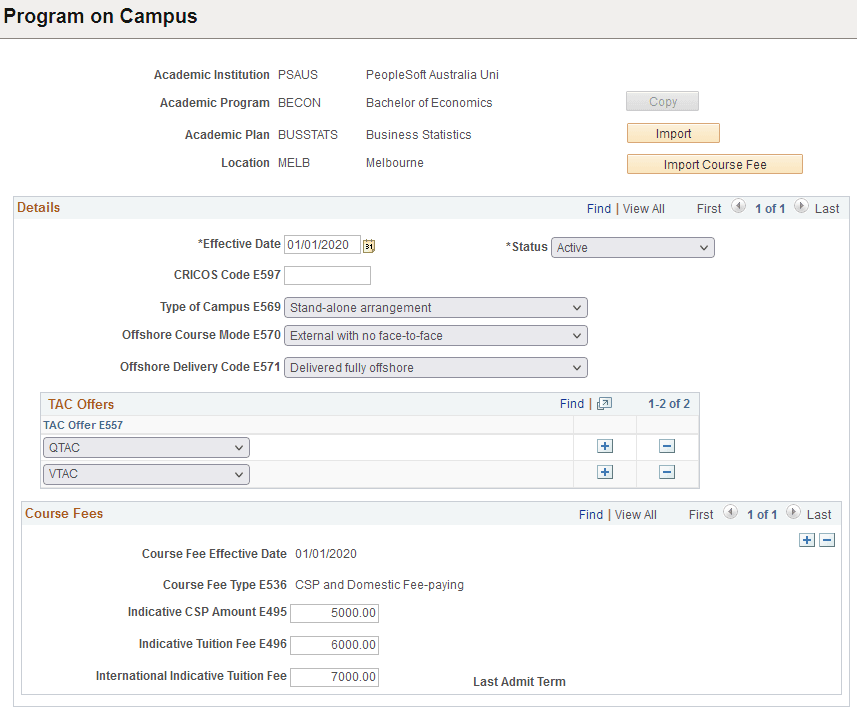This screenshot has height=718, width=857.
Task: Open the Effective Date calendar picker
Action: [367, 244]
